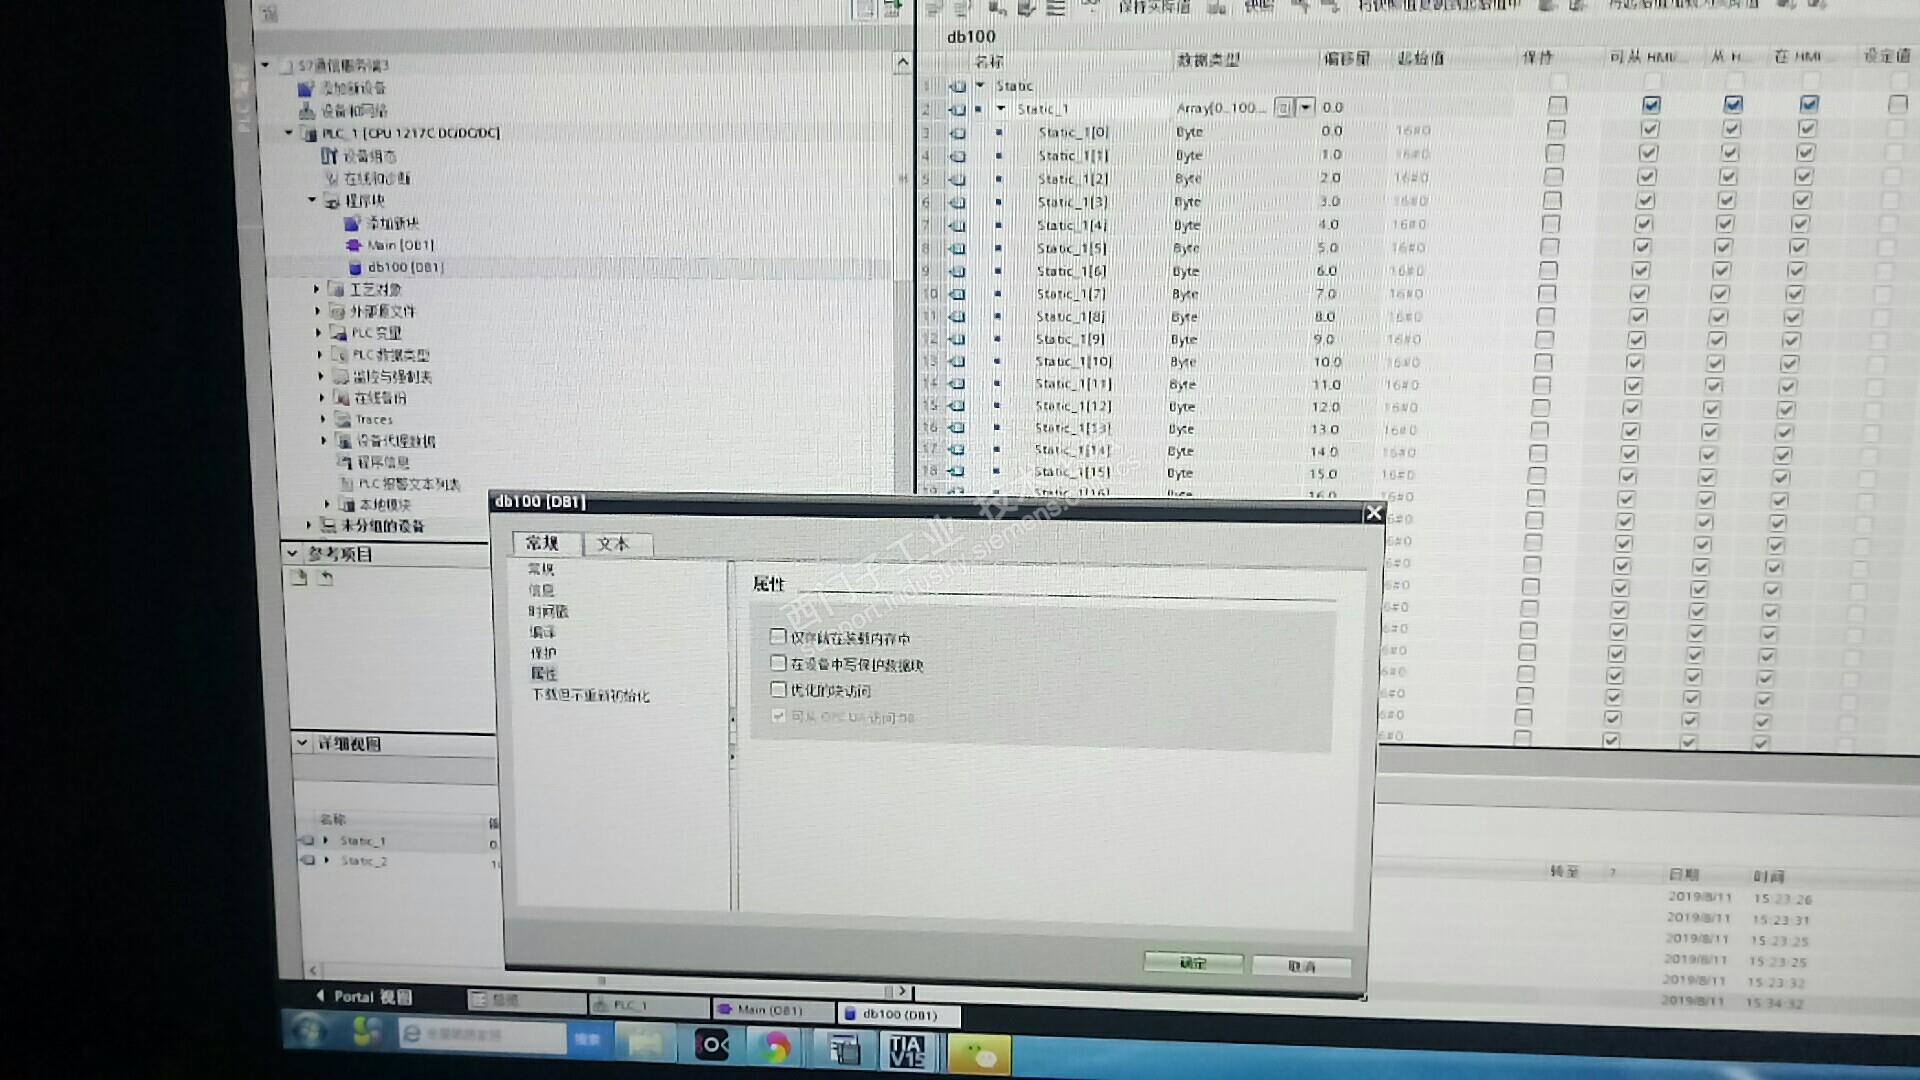
Task: Click the 确定 OK button
Action: coord(1192,963)
